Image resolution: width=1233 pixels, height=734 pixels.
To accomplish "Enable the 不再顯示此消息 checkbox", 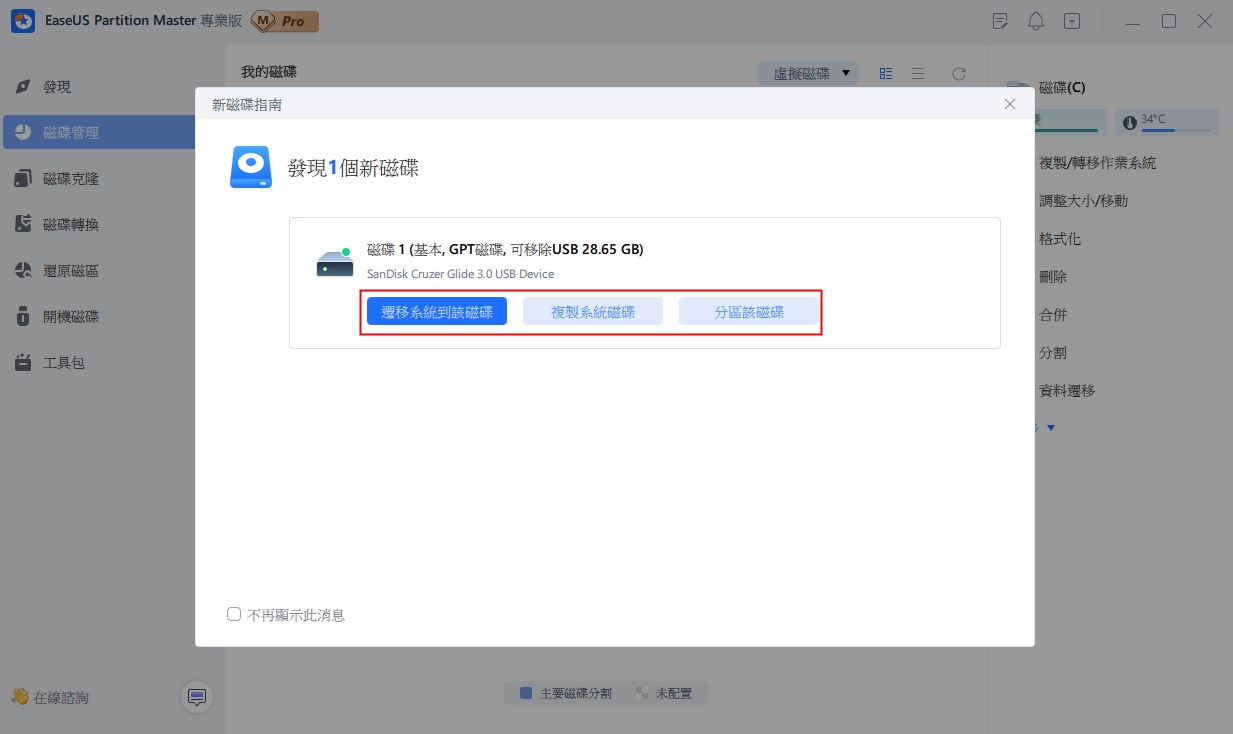I will (234, 615).
